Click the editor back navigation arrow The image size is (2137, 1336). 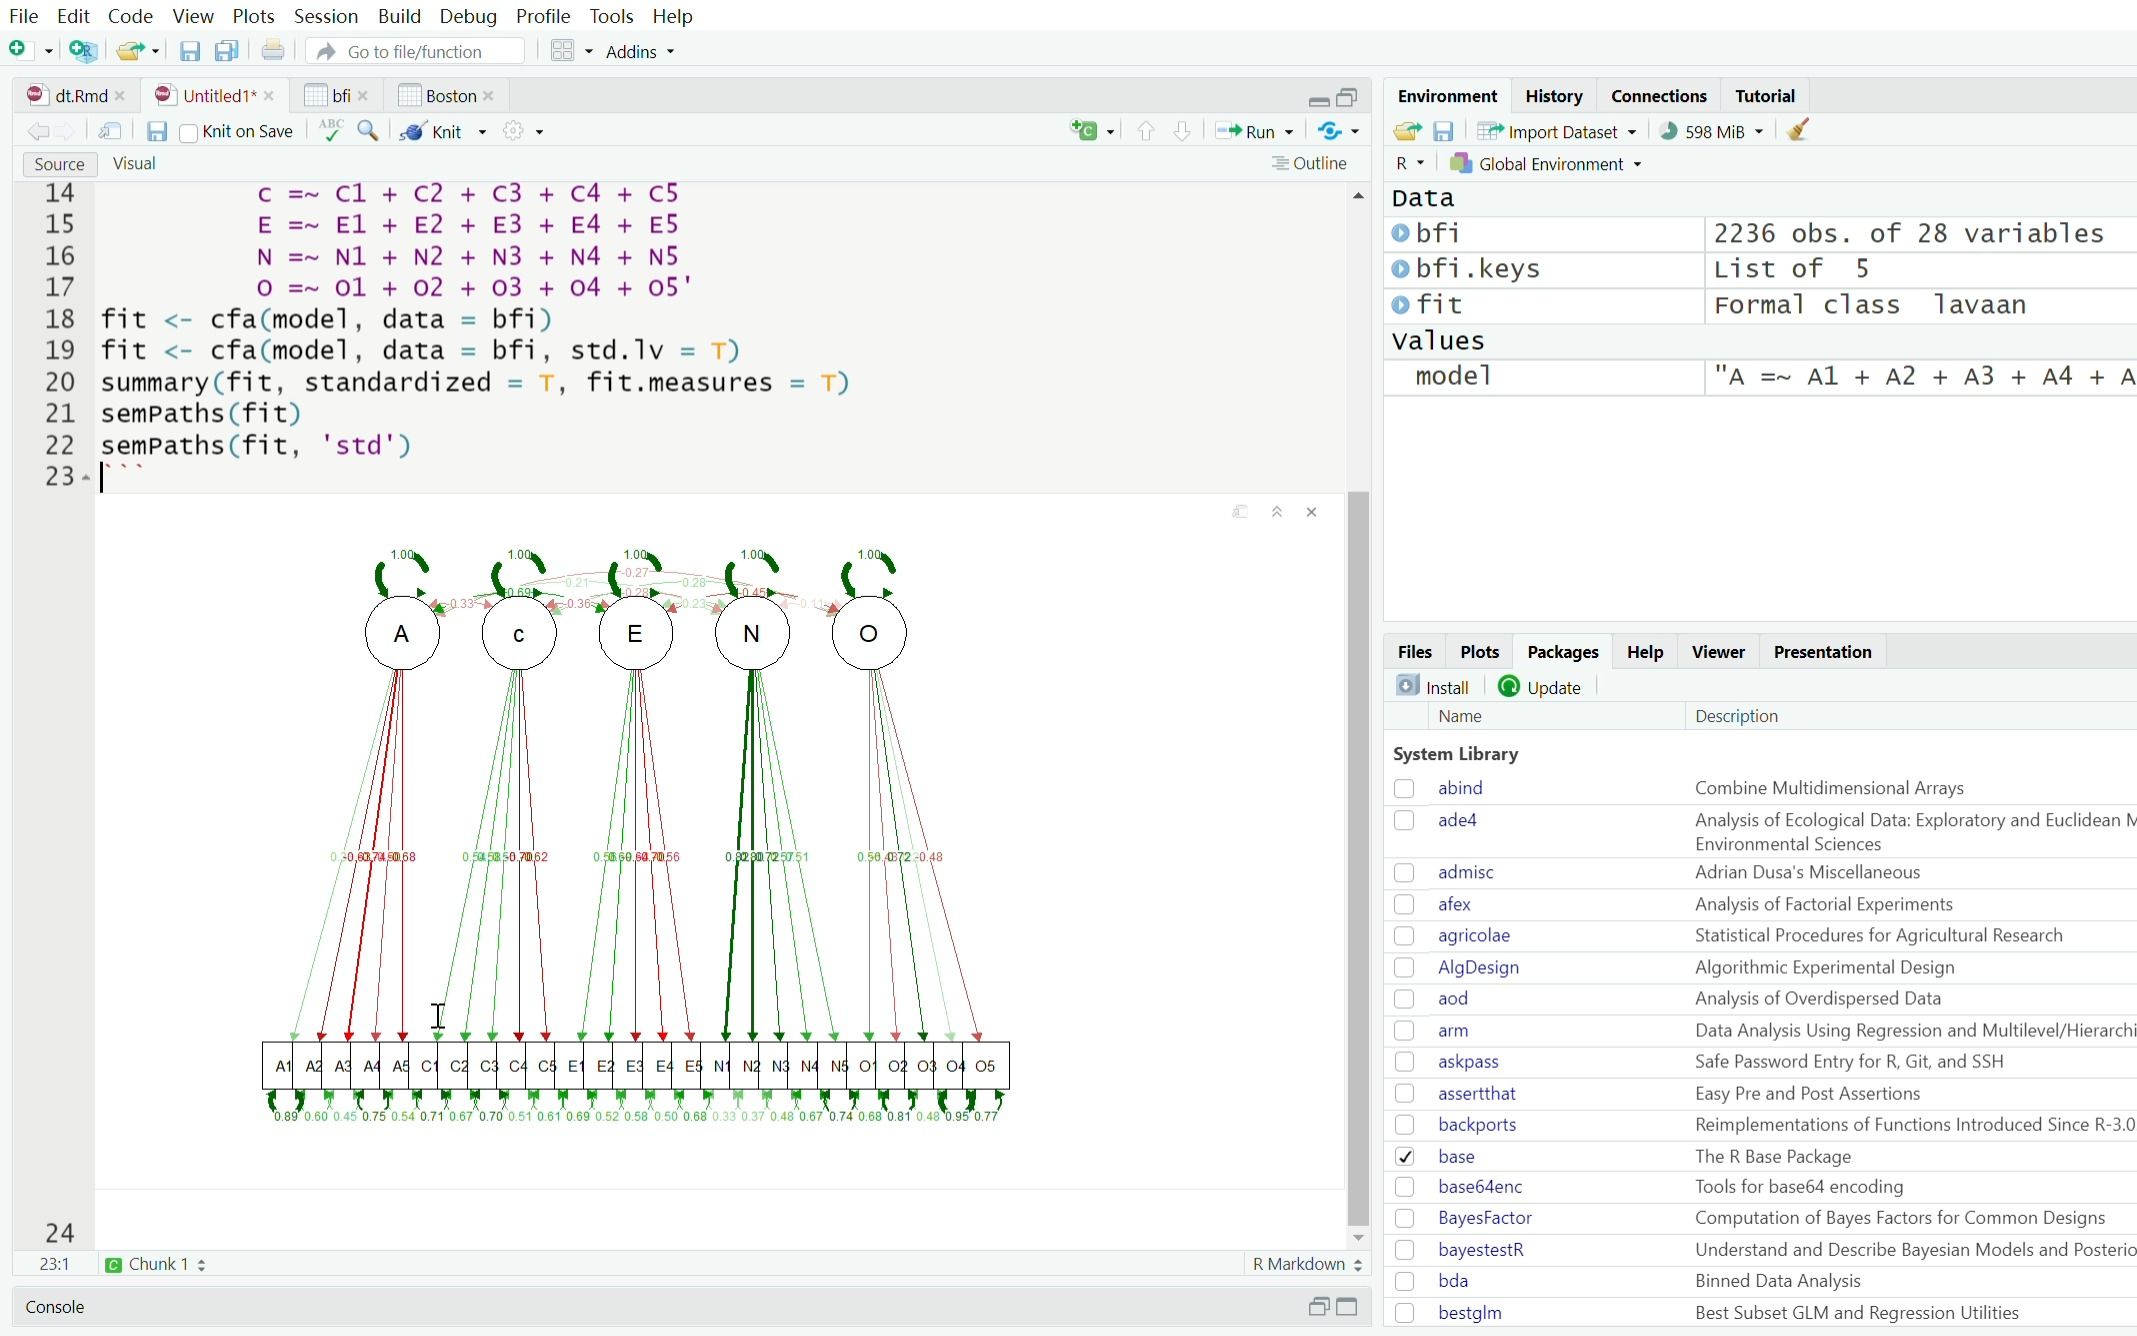[x=38, y=131]
